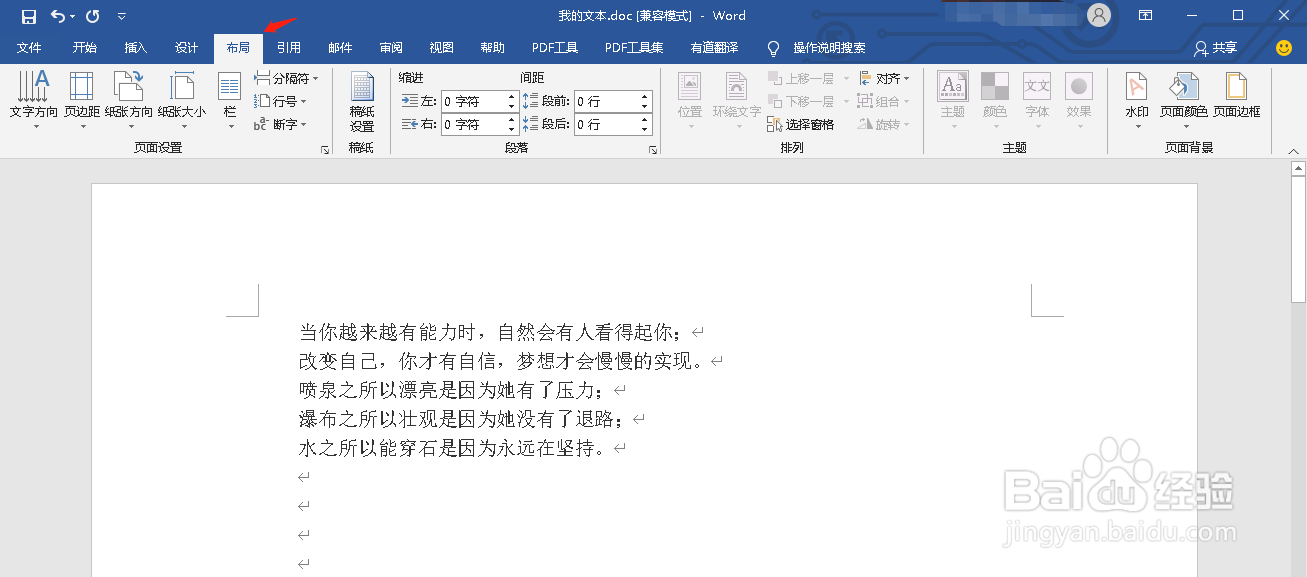Switch to the 引用 tab
Viewport: 1307px width, 577px height.
click(289, 48)
